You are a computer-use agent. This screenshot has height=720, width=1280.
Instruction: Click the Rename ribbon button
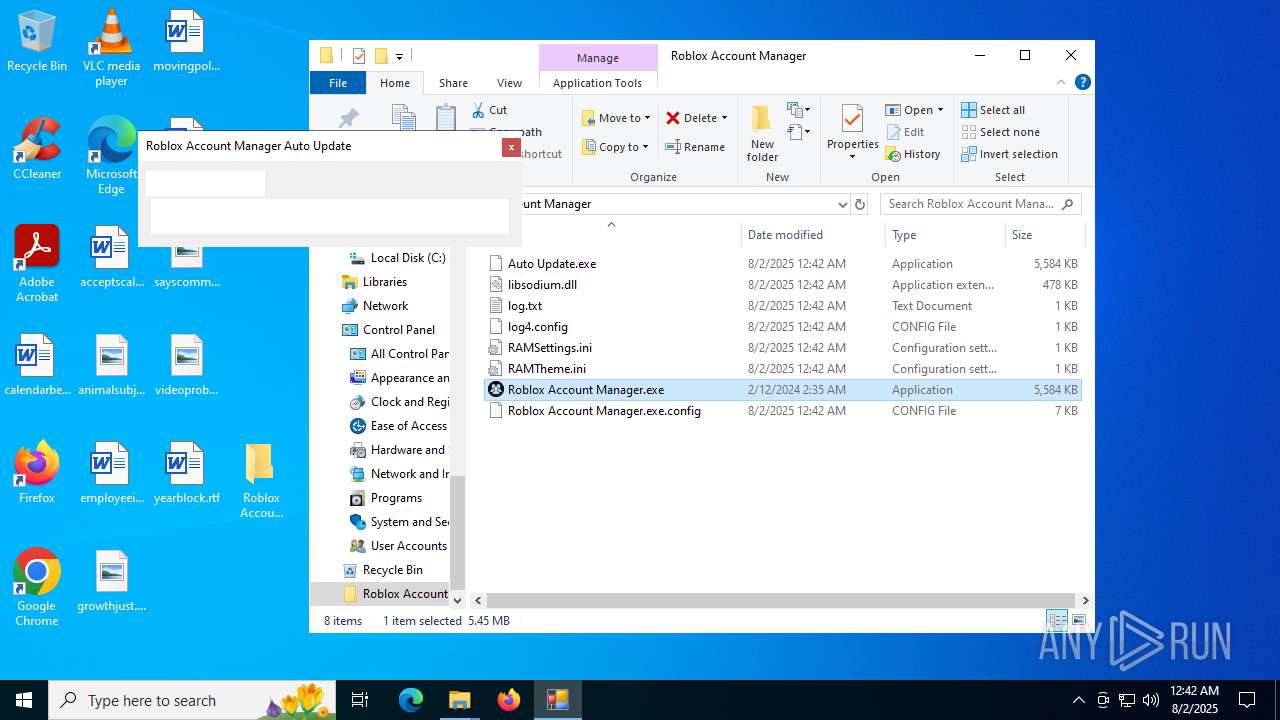pyautogui.click(x=696, y=147)
